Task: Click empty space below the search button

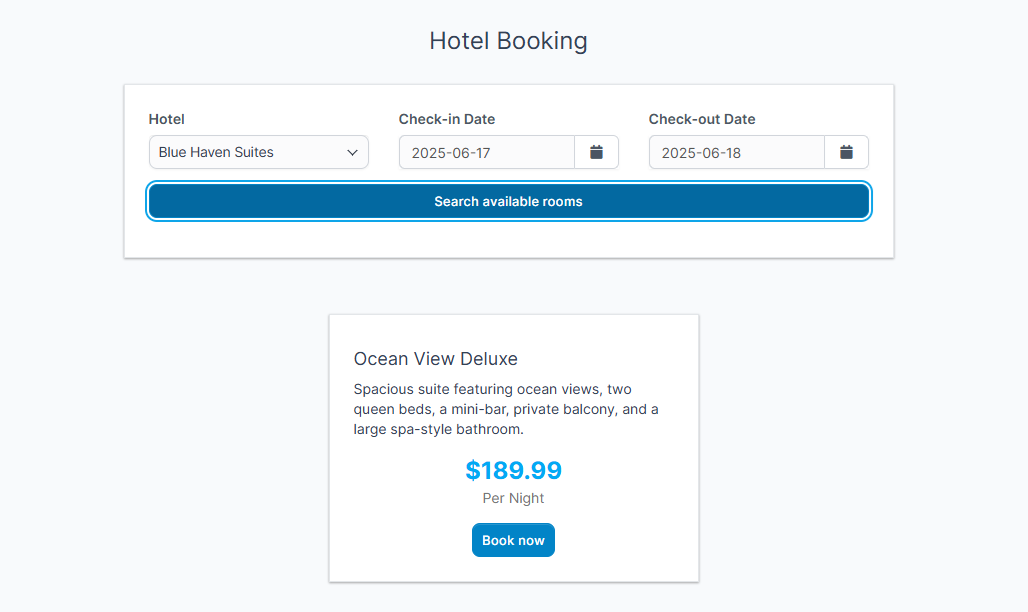Action: 508,238
